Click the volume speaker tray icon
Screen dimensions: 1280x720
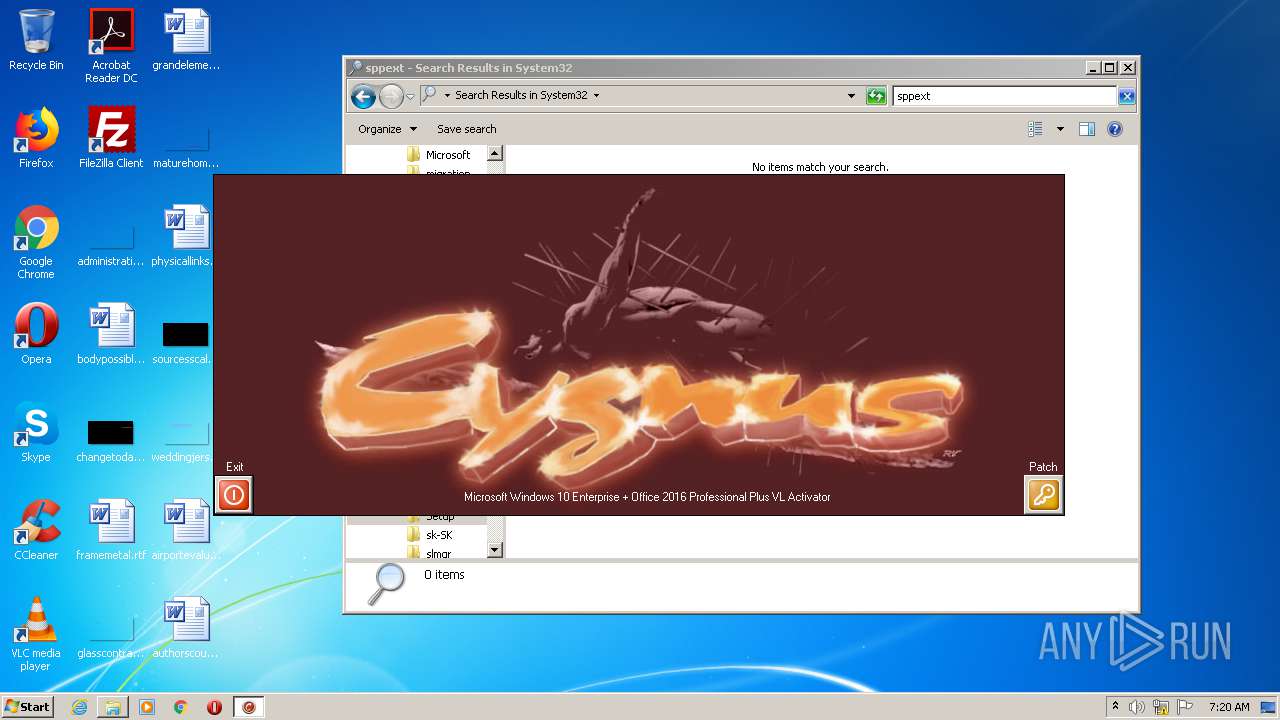[1137, 707]
